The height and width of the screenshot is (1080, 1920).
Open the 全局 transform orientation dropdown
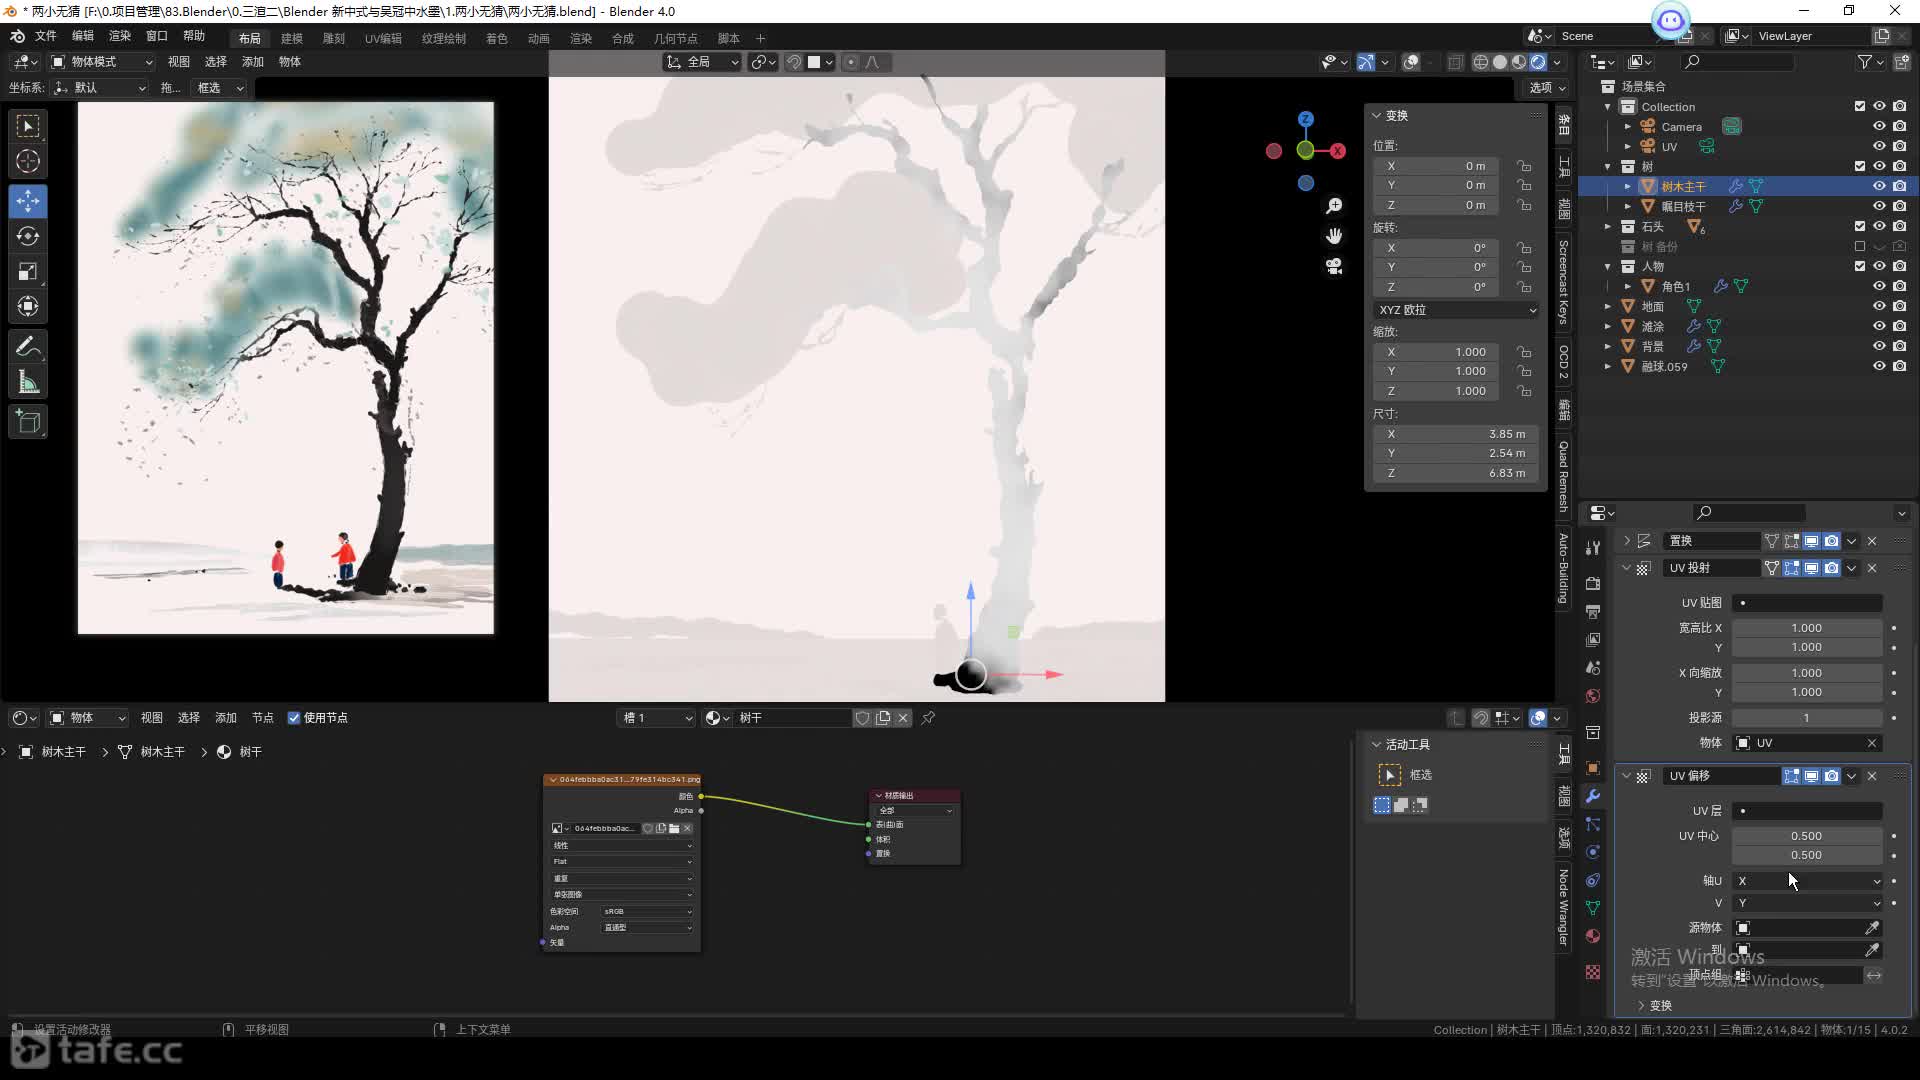(x=703, y=62)
